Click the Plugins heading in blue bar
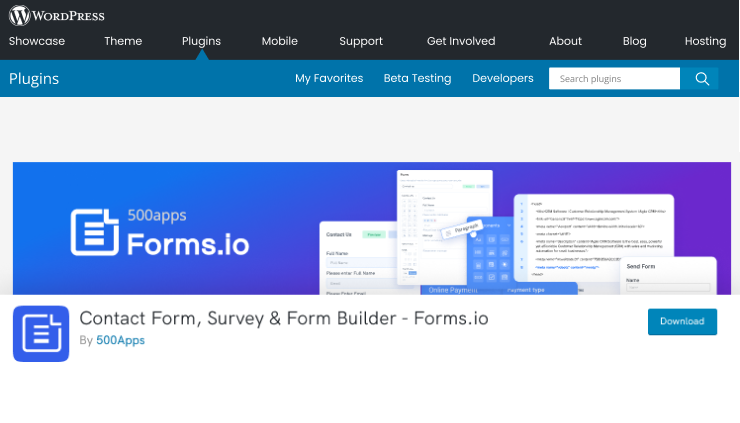740x423 pixels. 34,78
